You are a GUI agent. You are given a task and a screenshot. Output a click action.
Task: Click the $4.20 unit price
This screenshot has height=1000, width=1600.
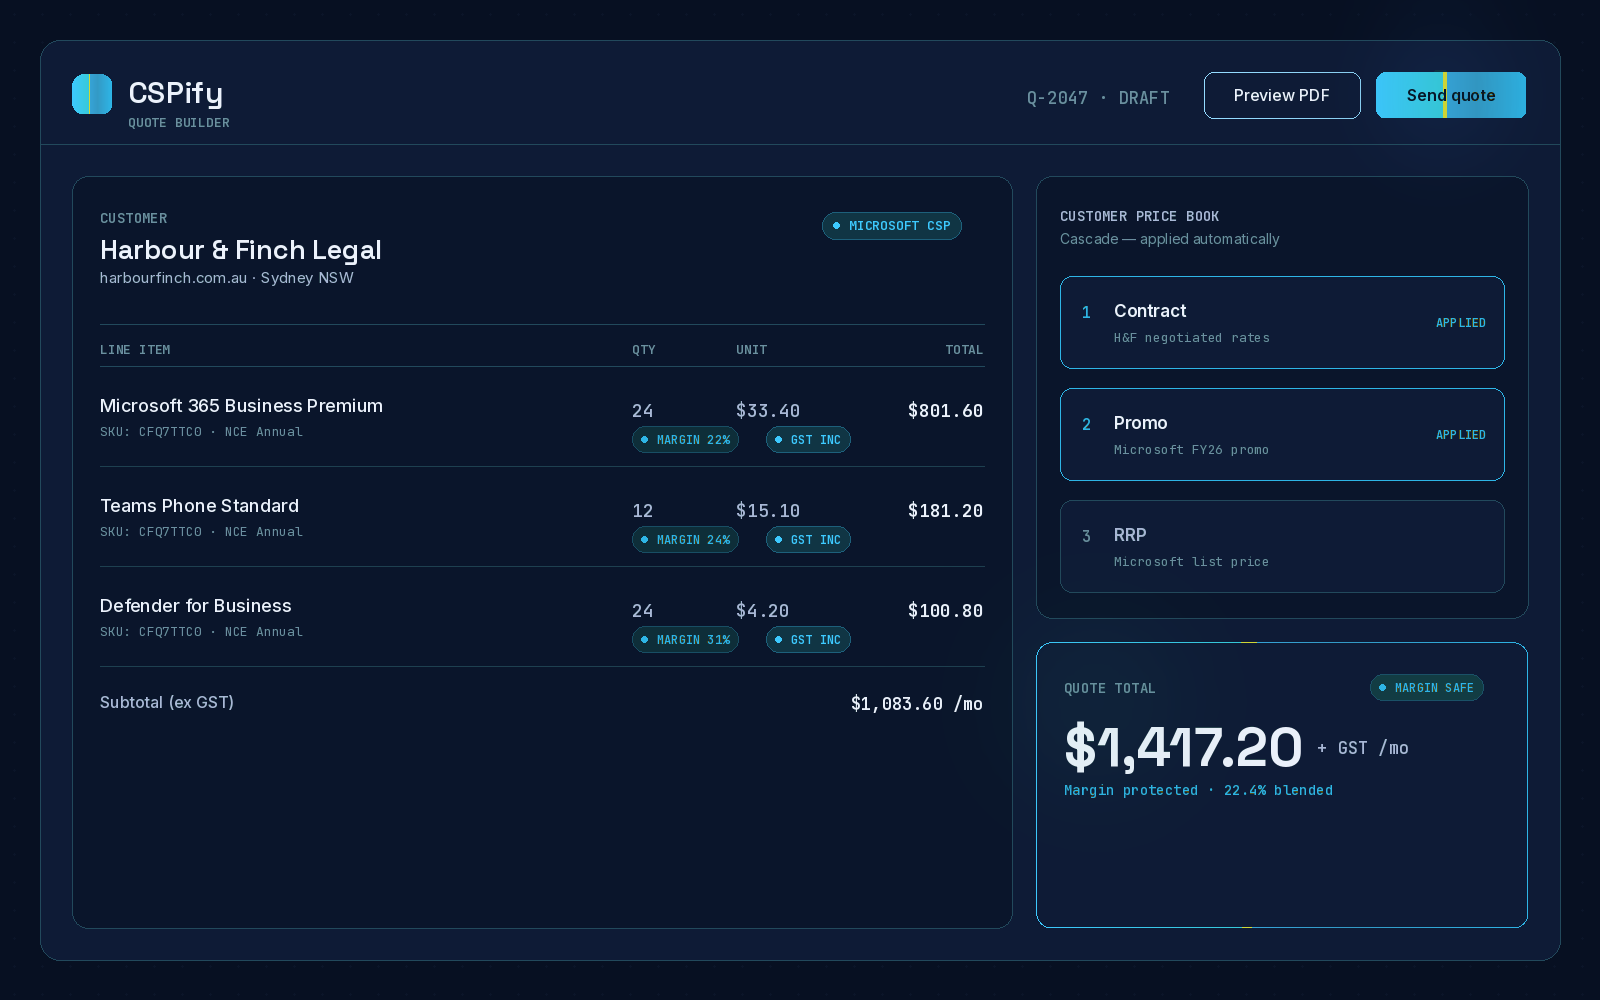pos(762,611)
